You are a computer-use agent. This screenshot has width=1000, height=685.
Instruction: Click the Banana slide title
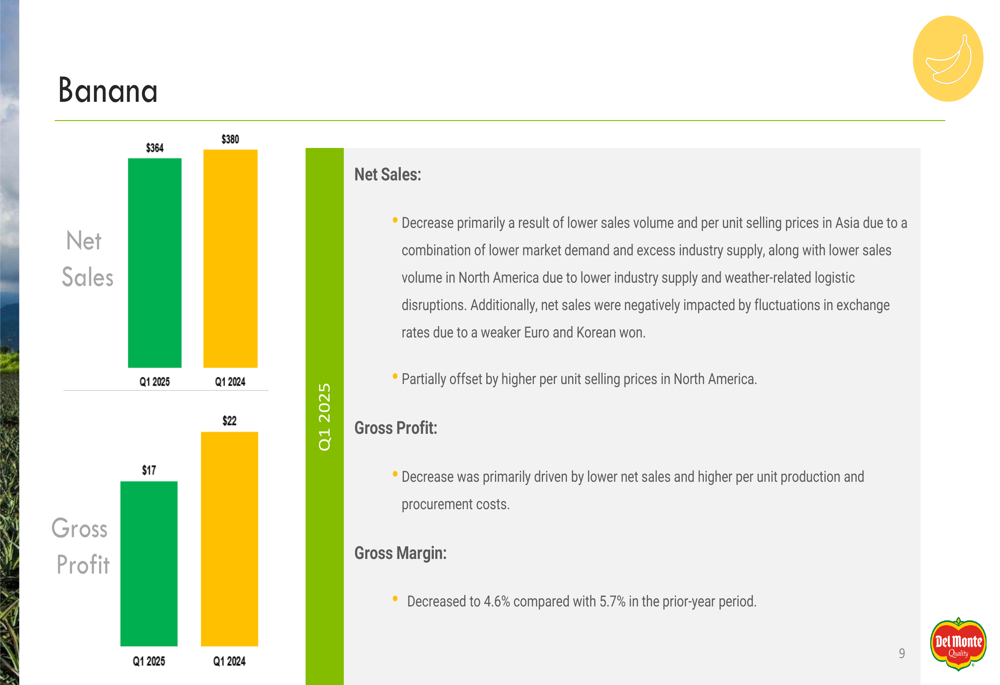click(x=108, y=91)
